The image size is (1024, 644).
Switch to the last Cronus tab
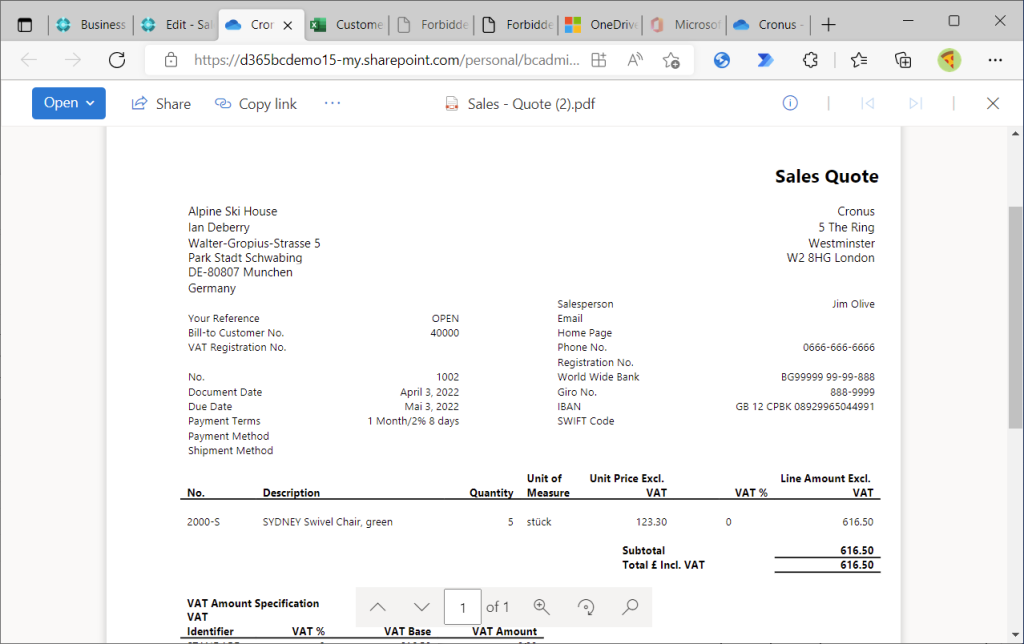[769, 25]
